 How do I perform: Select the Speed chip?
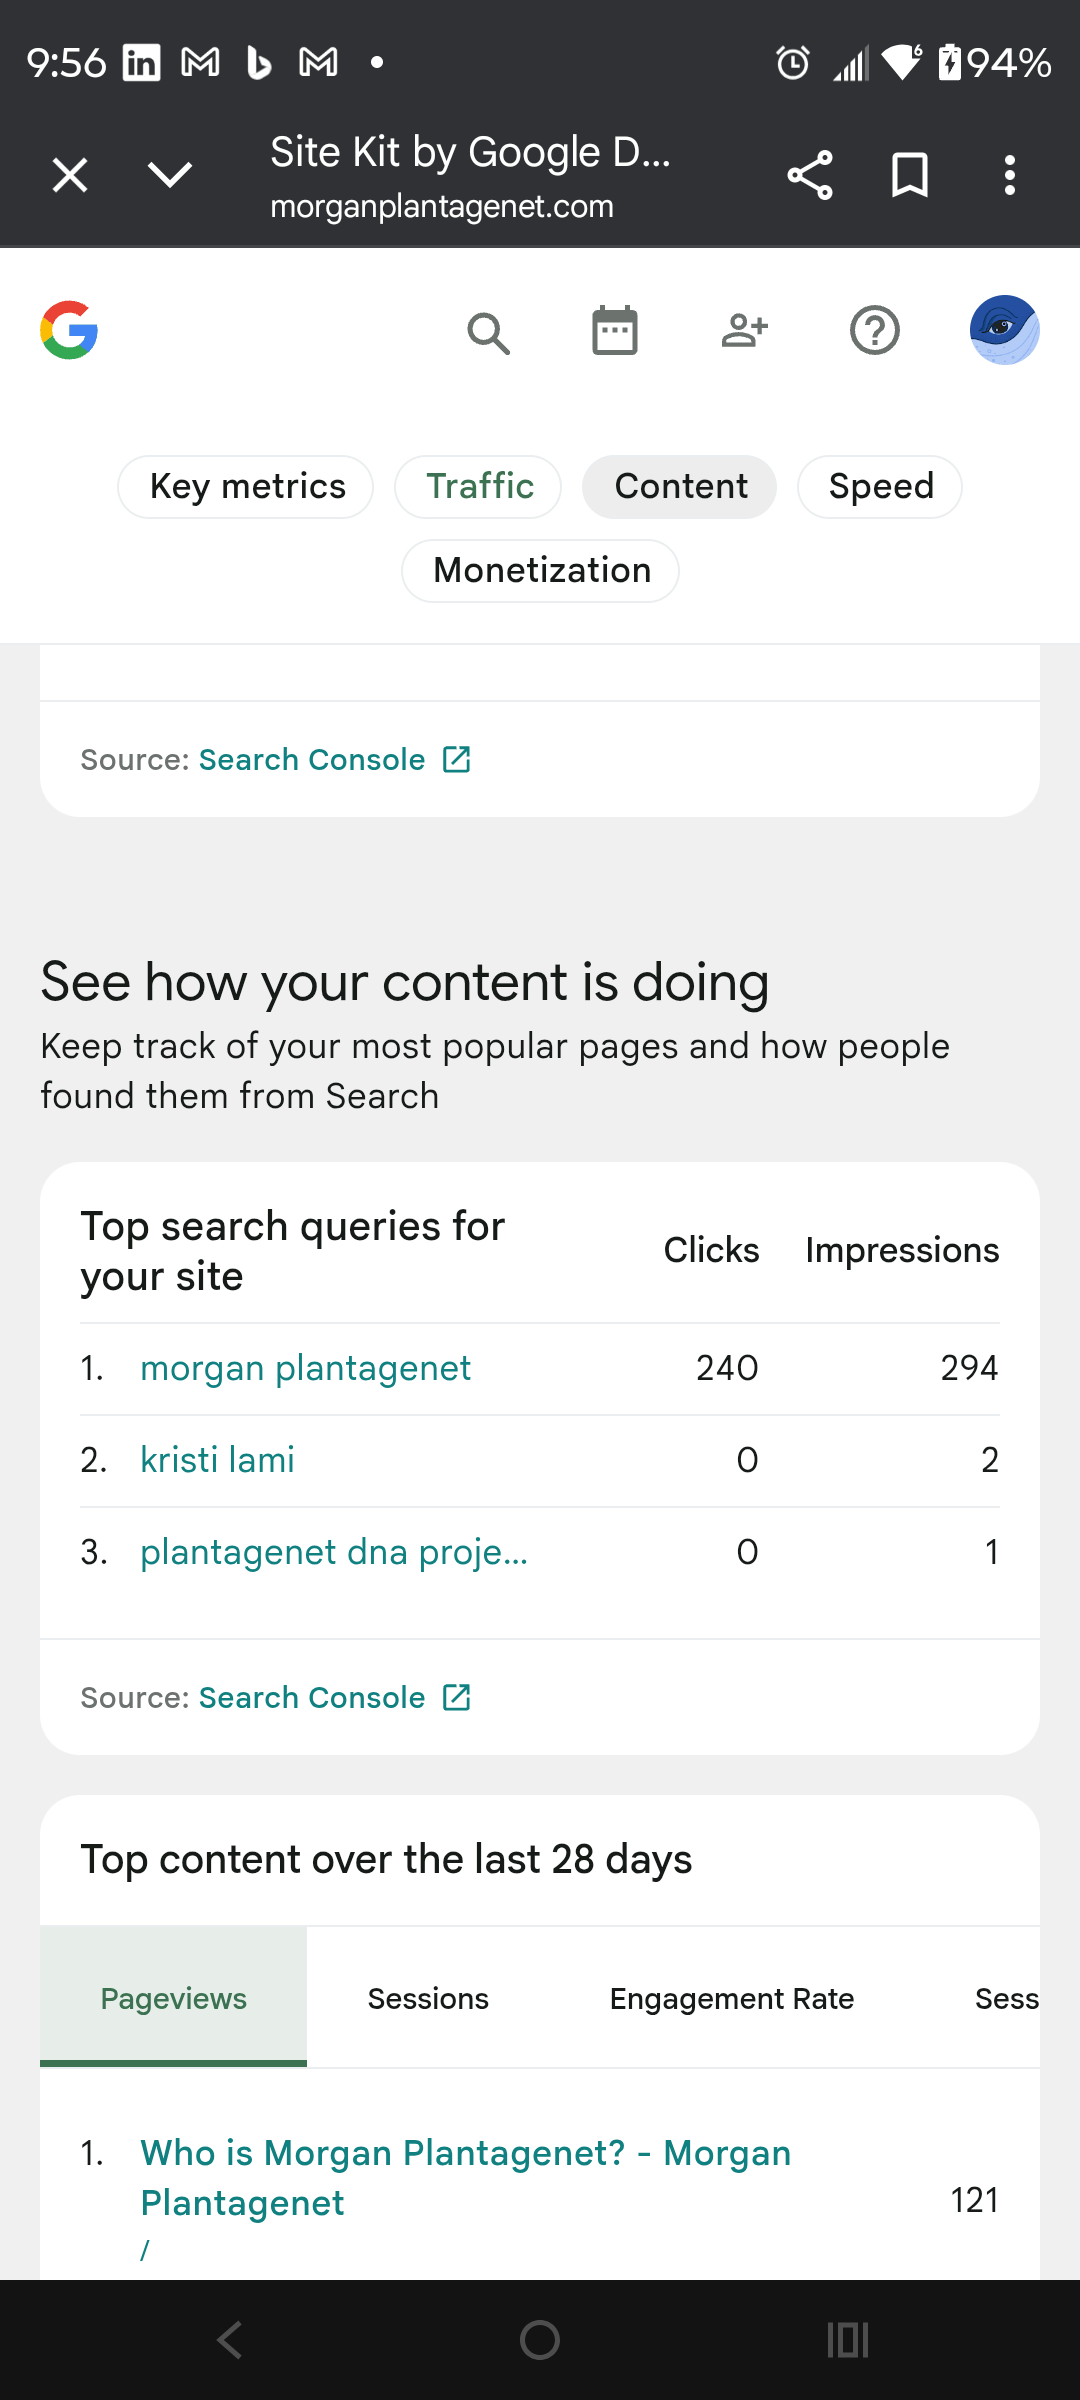click(x=879, y=486)
